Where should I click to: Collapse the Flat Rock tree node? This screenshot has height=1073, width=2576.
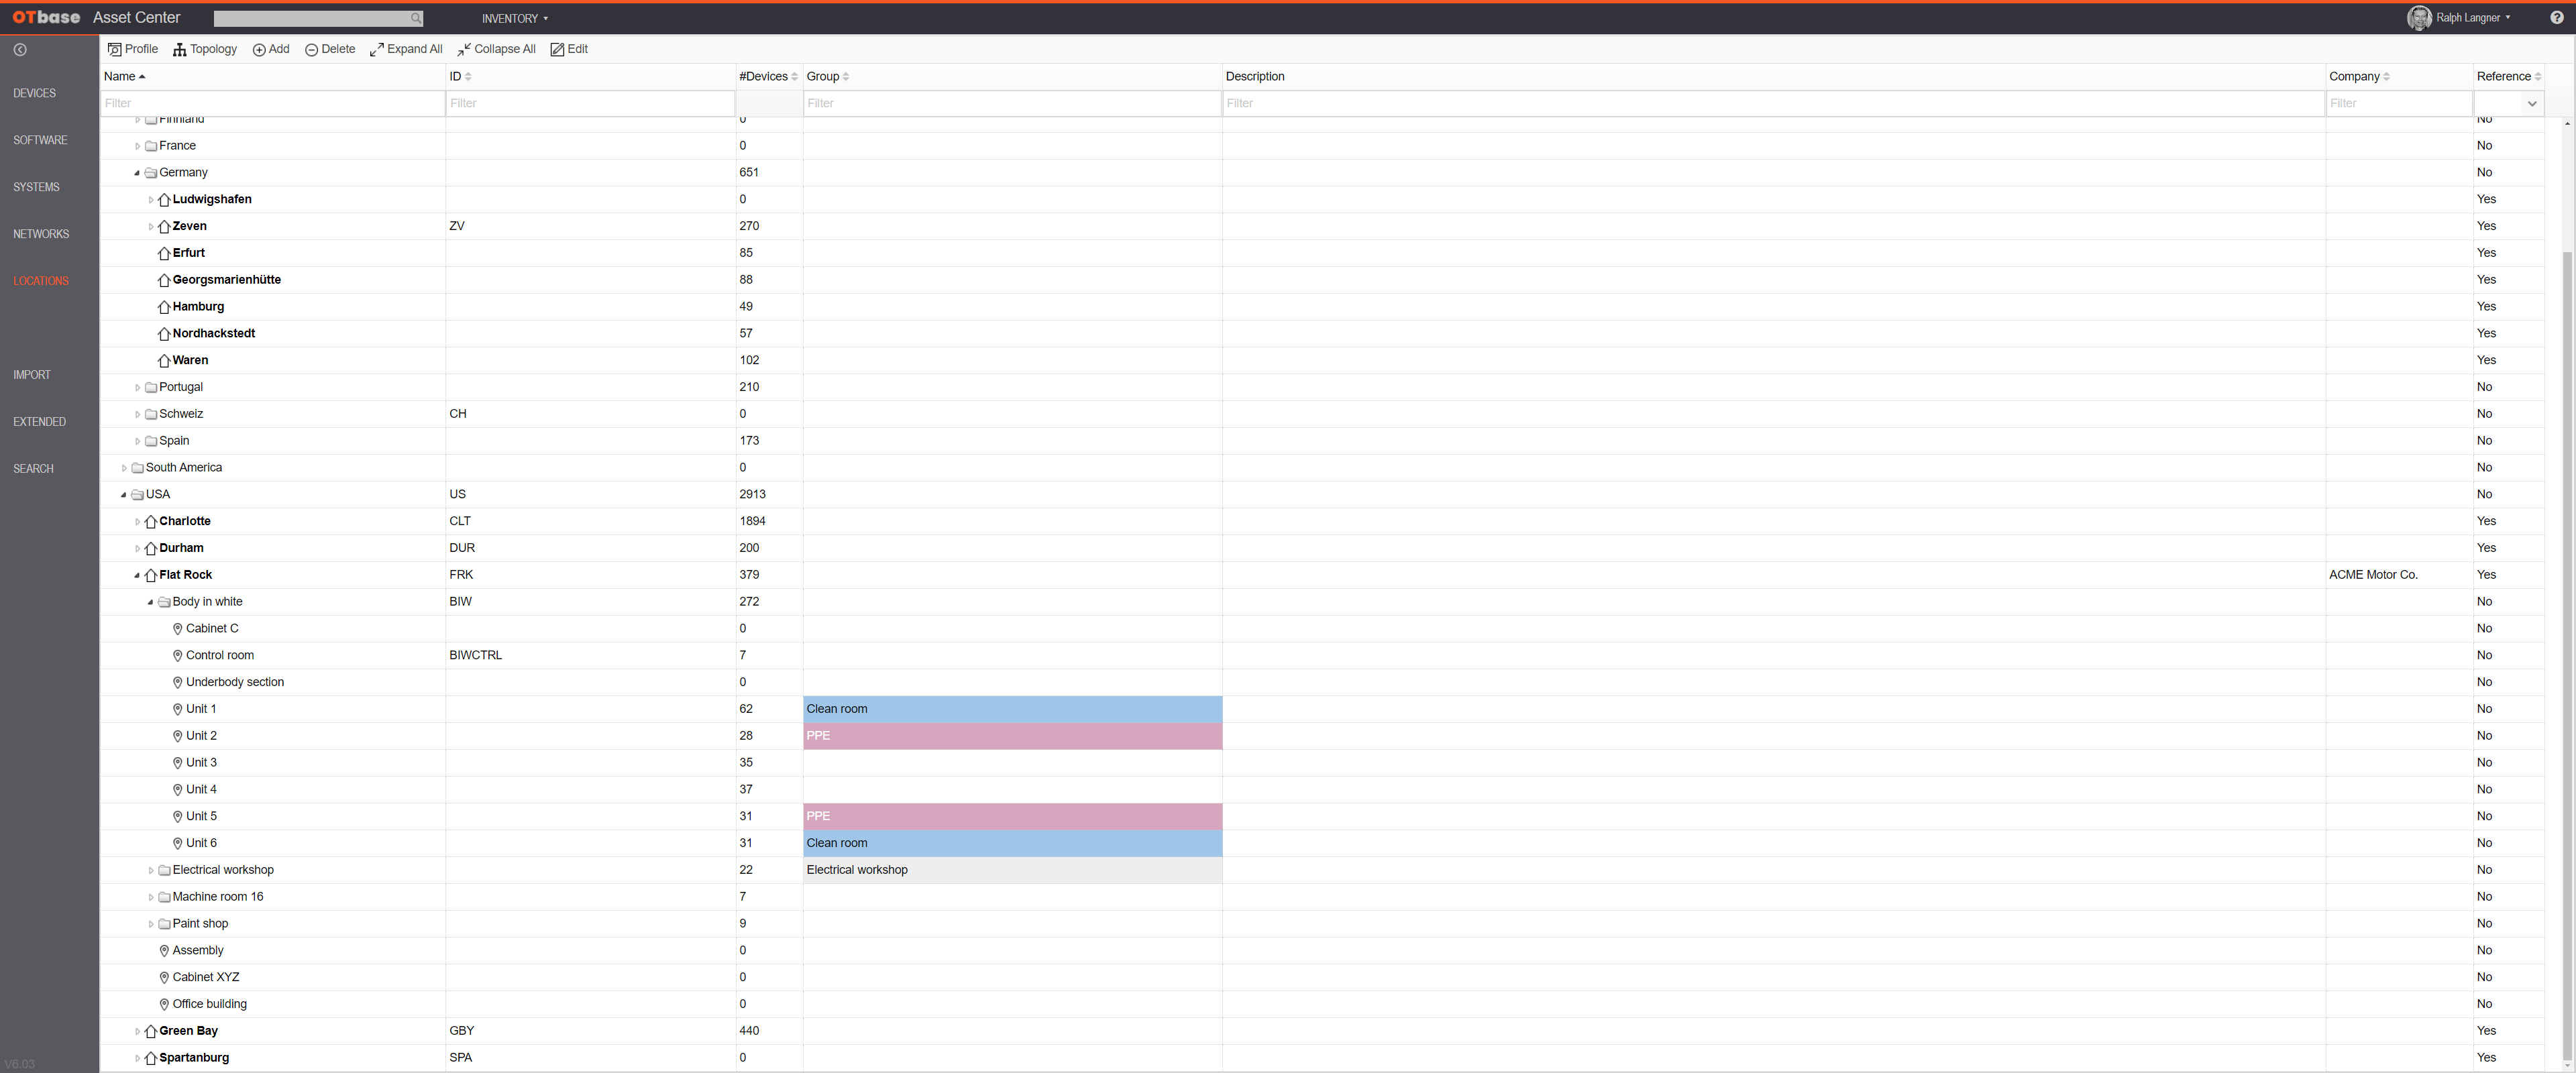137,575
